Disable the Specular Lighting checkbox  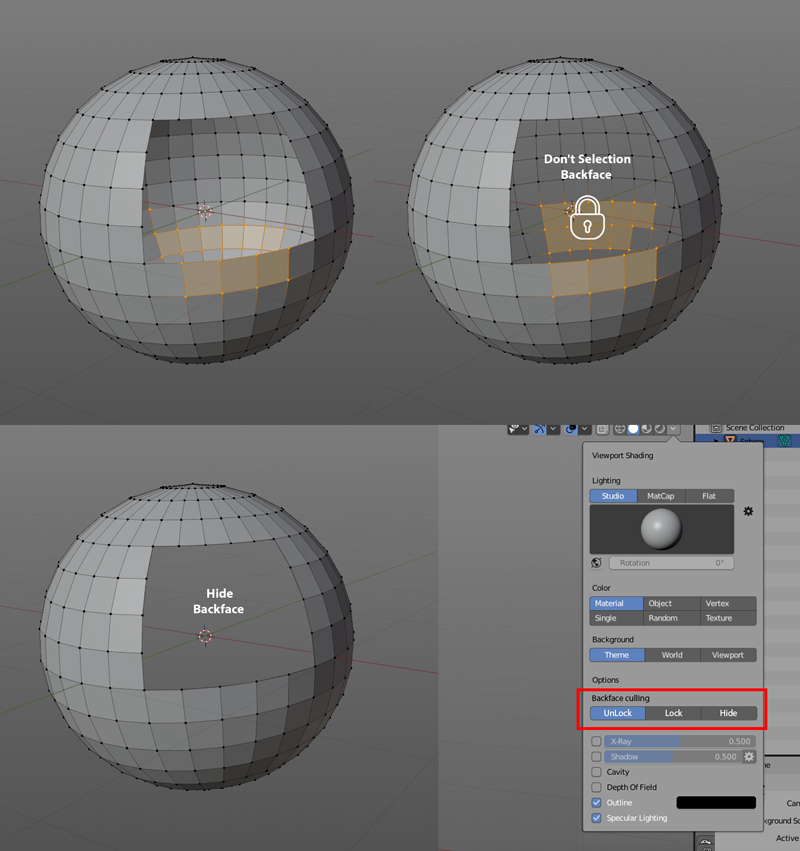click(596, 818)
